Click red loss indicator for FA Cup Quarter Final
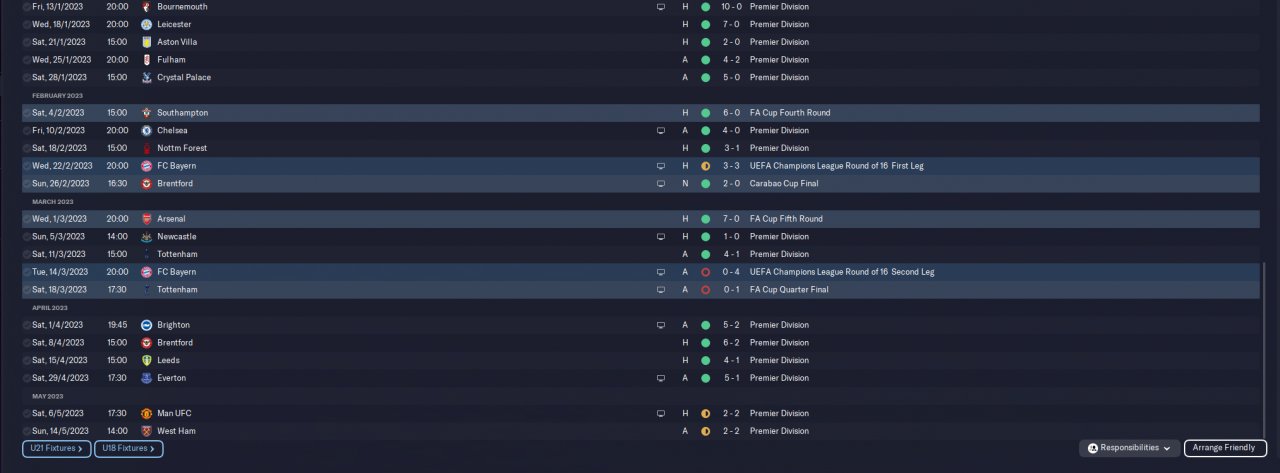The width and height of the screenshot is (1280, 473). coord(705,290)
